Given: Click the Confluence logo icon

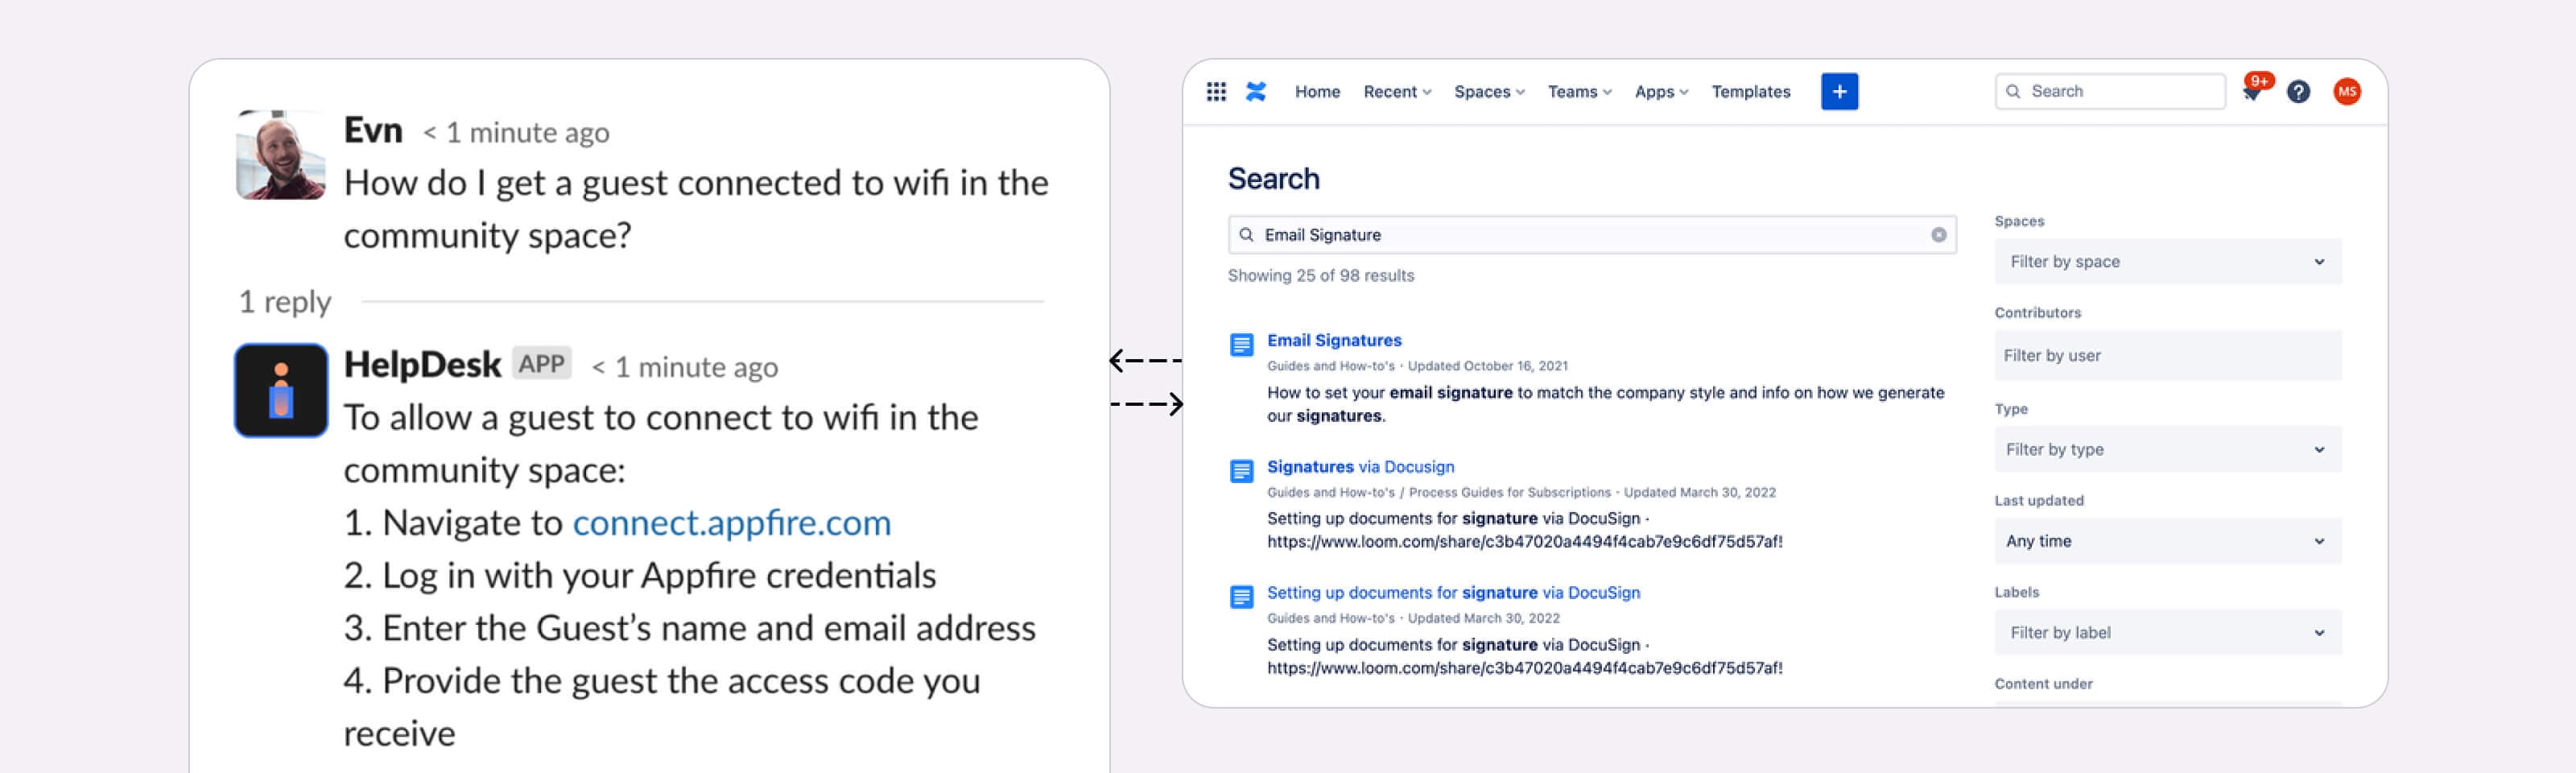Looking at the screenshot, I should click(x=1256, y=92).
